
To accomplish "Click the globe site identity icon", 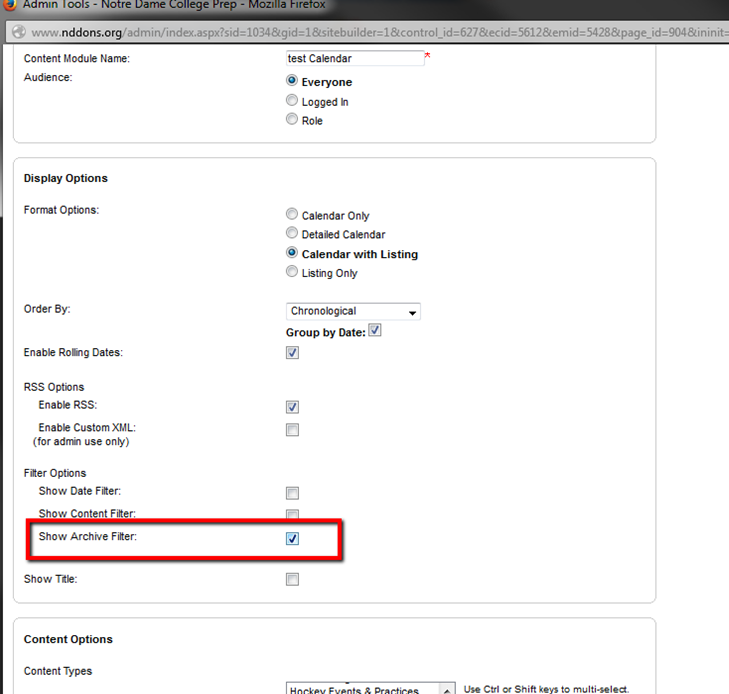I will (19, 32).
